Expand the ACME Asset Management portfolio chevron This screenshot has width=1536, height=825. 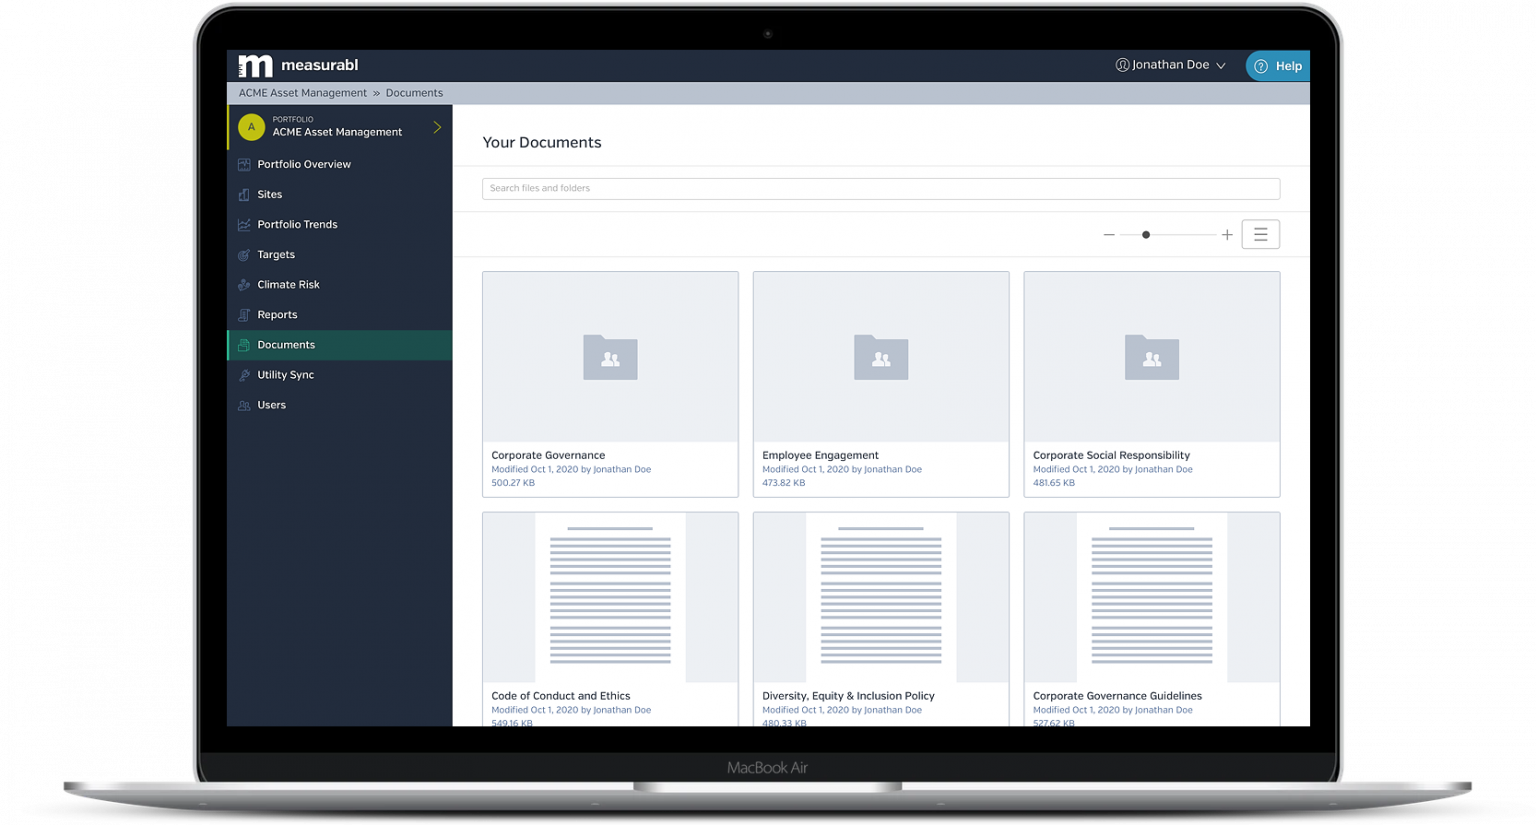437,127
